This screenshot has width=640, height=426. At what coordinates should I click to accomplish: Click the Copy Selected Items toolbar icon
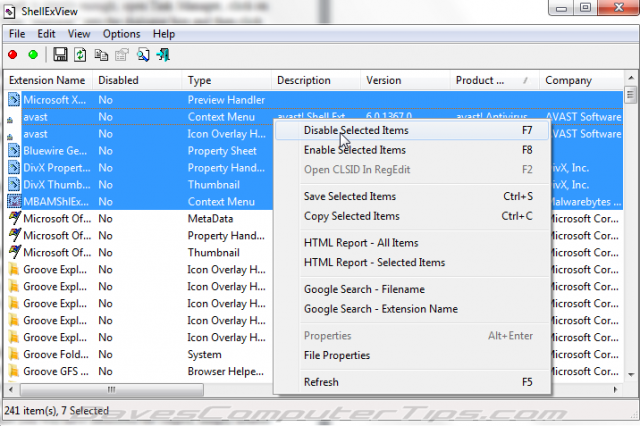[x=101, y=54]
